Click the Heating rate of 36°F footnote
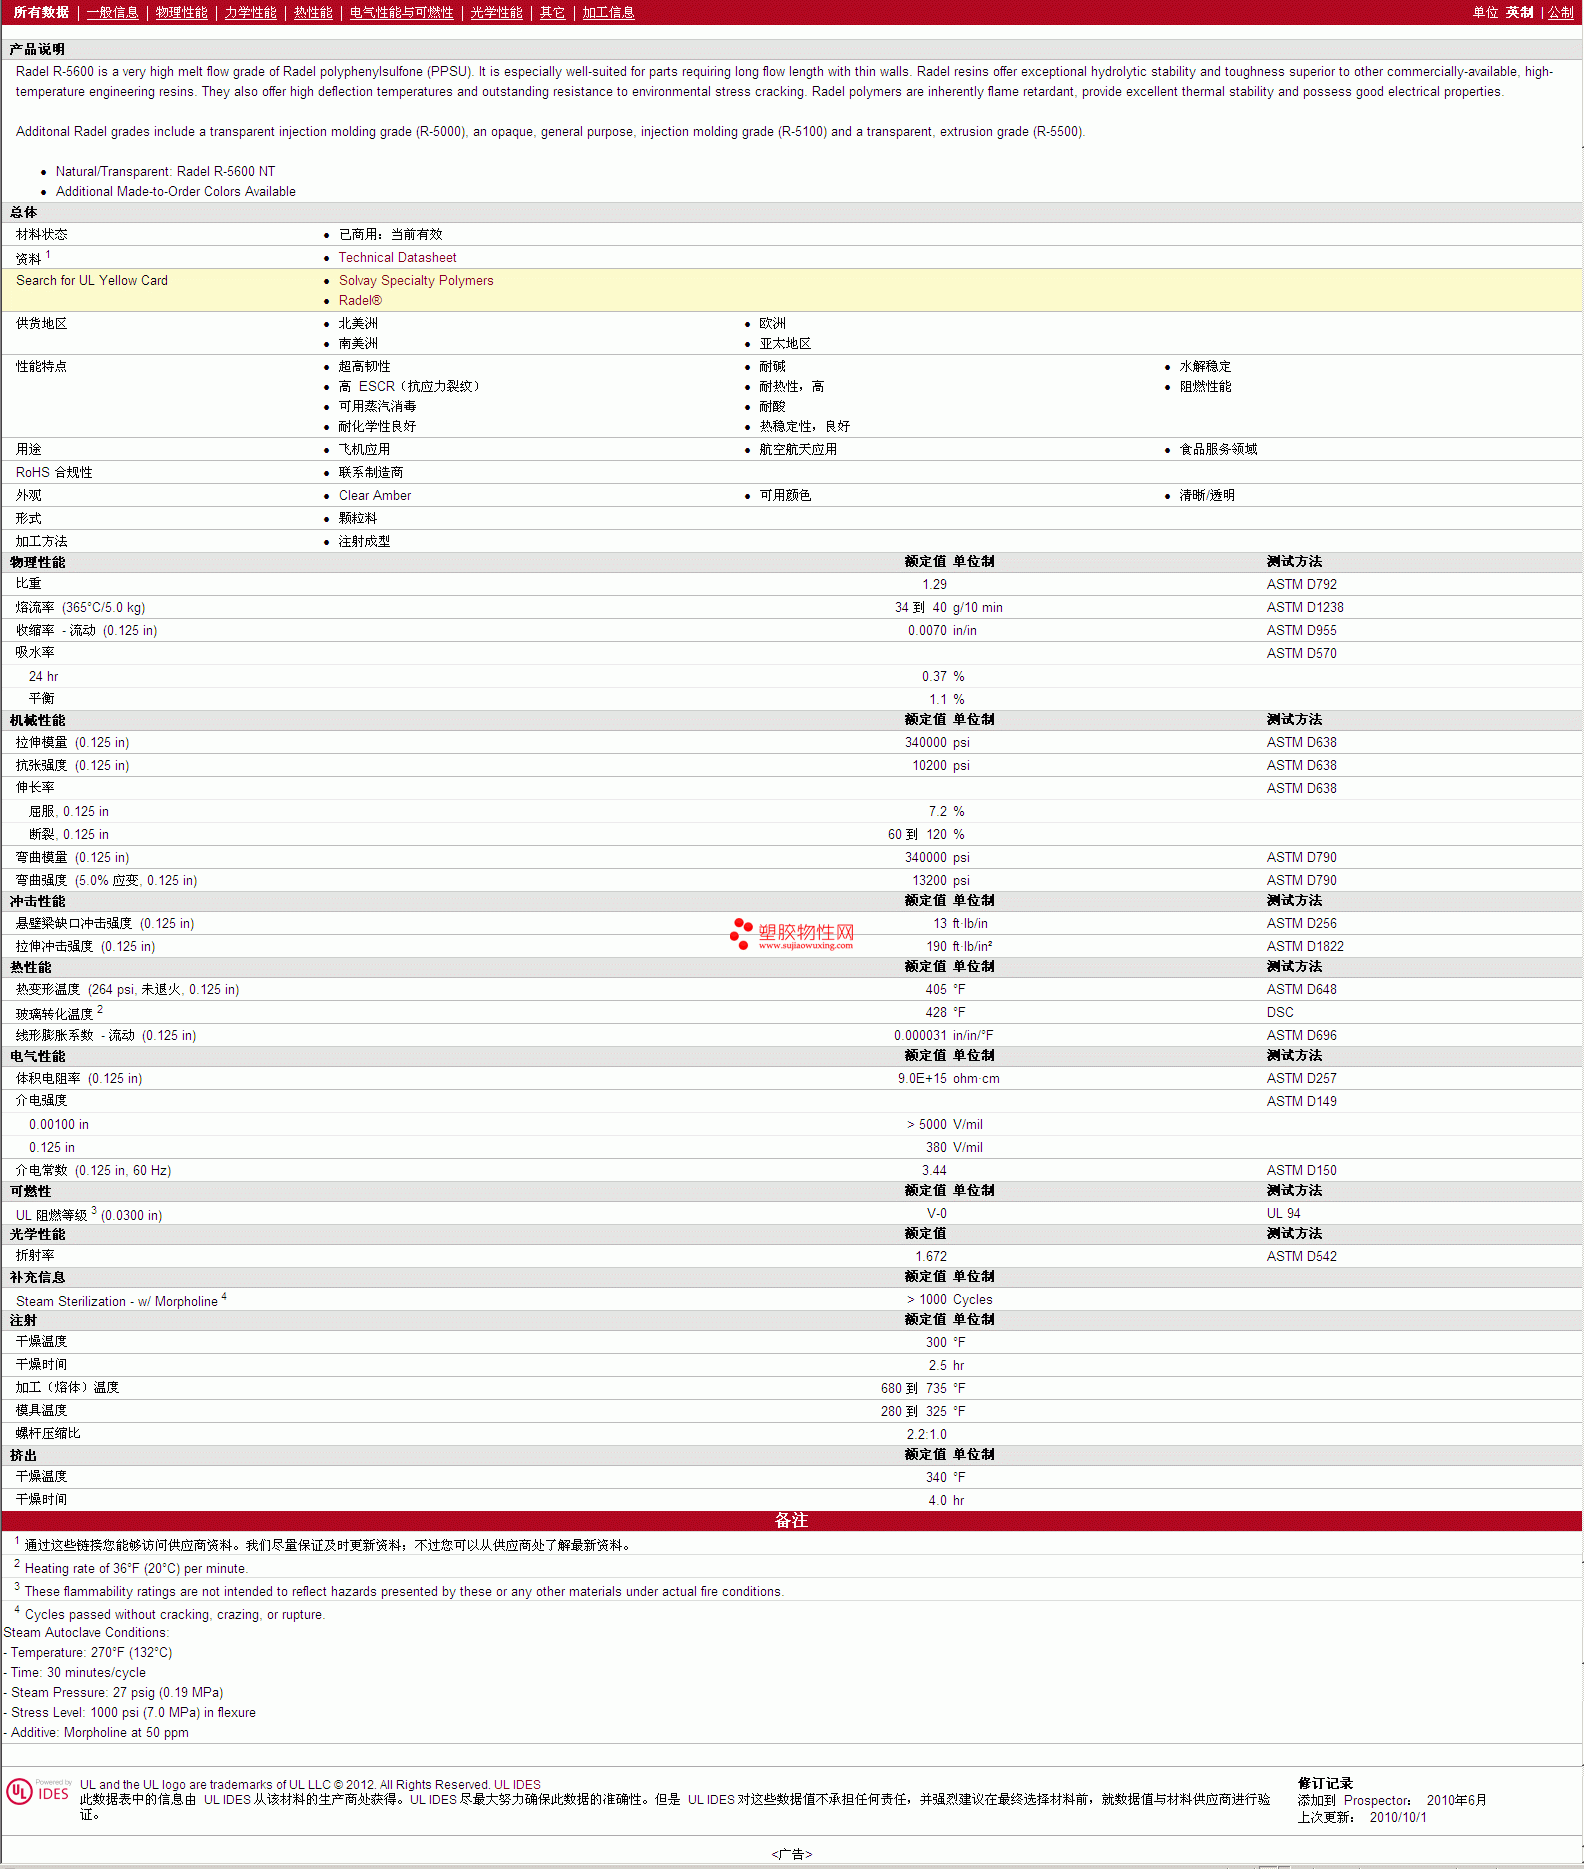 click(x=136, y=1568)
